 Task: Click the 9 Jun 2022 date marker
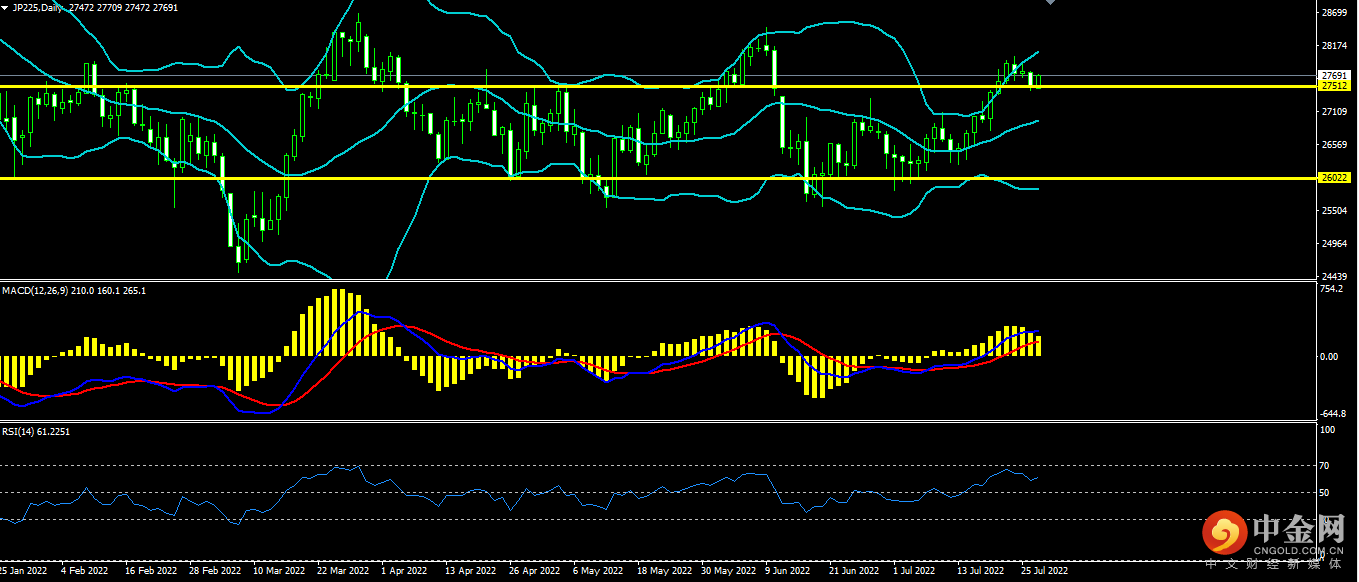(787, 571)
